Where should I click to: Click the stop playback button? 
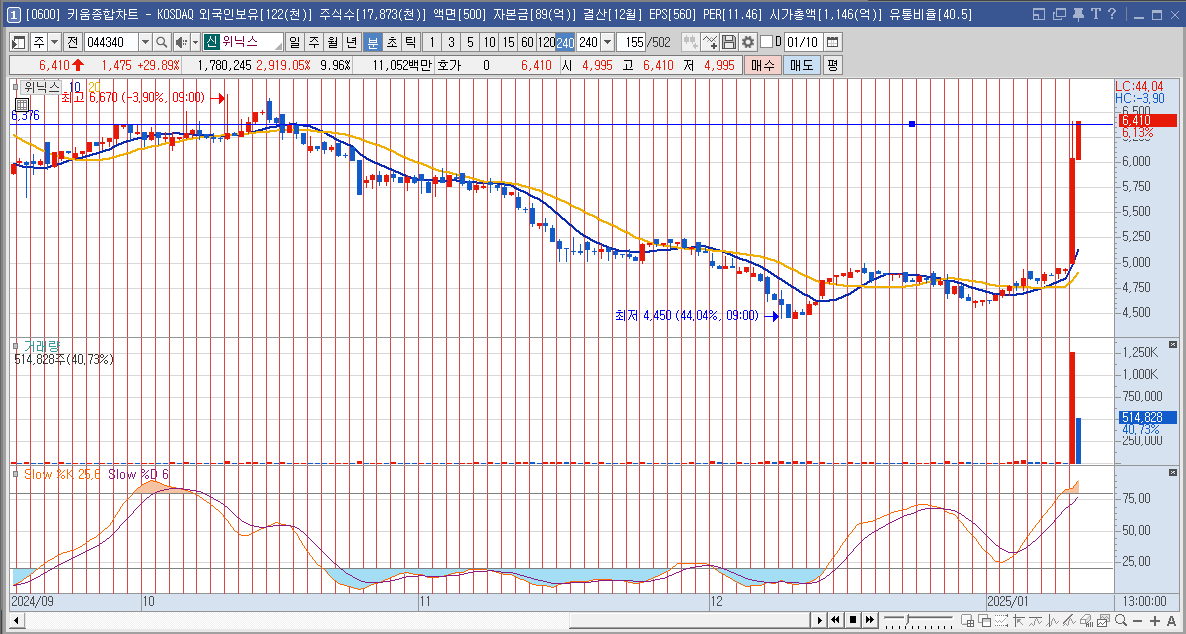(x=853, y=620)
